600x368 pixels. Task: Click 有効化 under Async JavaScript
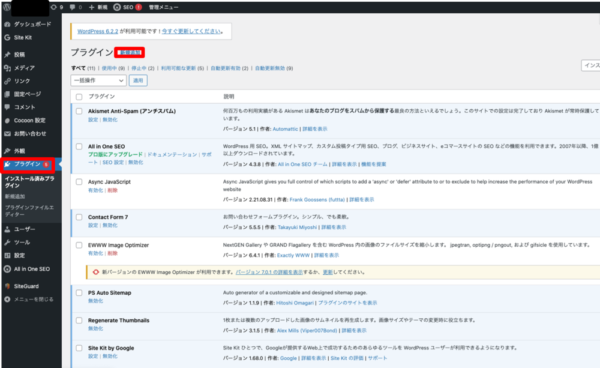(95, 190)
